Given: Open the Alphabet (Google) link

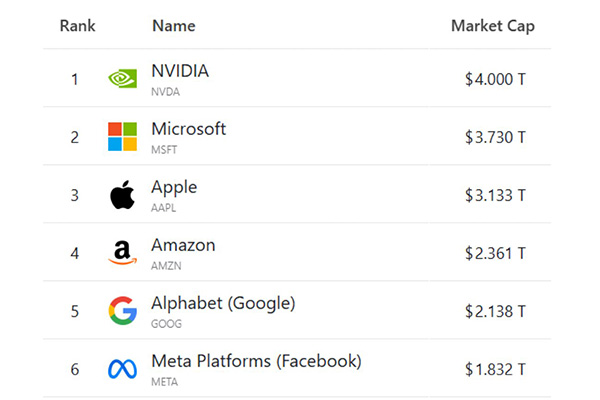Looking at the screenshot, I should click(x=223, y=303).
